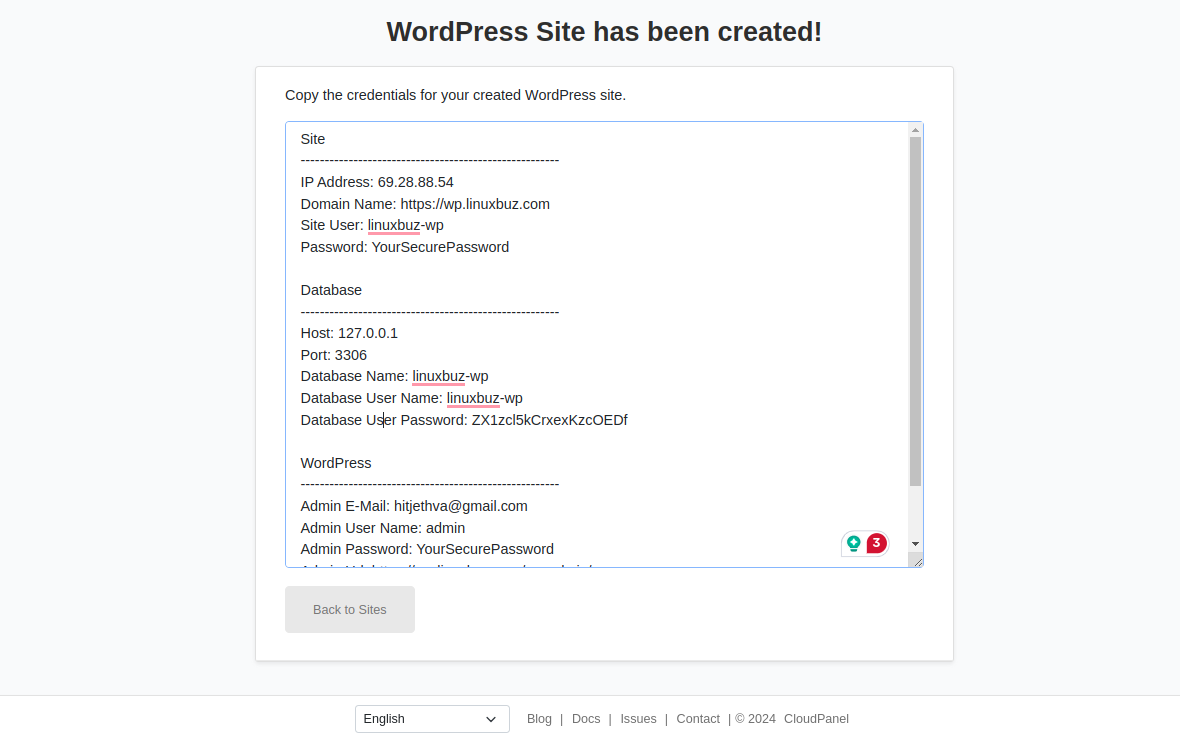This screenshot has width=1180, height=742.
Task: Click the underlined linuxbuz in Site User line
Action: point(393,225)
